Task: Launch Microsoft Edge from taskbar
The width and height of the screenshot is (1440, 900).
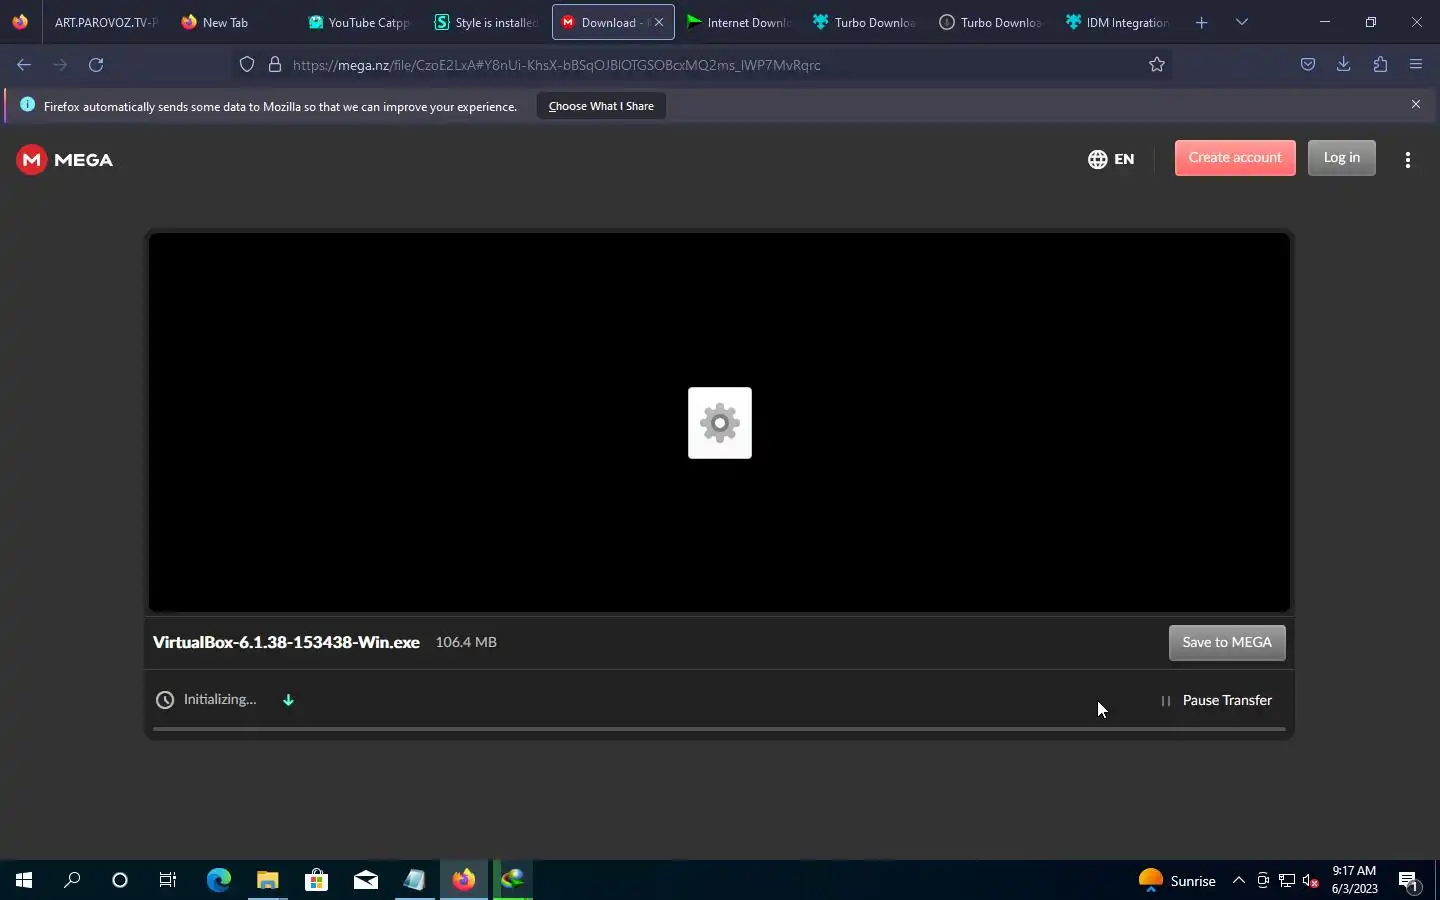Action: [218, 880]
